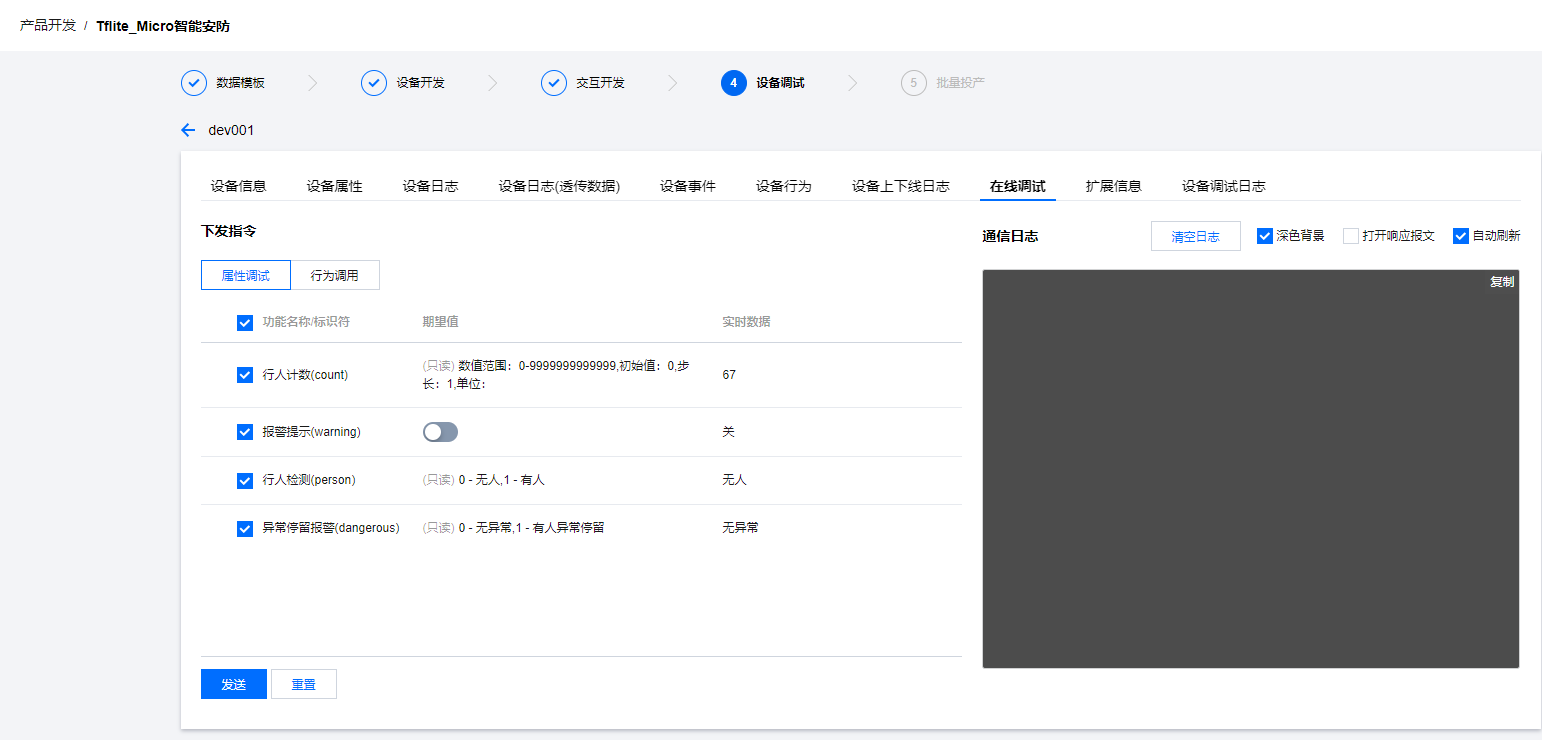The width and height of the screenshot is (1542, 740).
Task: Click the 发送 button
Action: coord(234,684)
